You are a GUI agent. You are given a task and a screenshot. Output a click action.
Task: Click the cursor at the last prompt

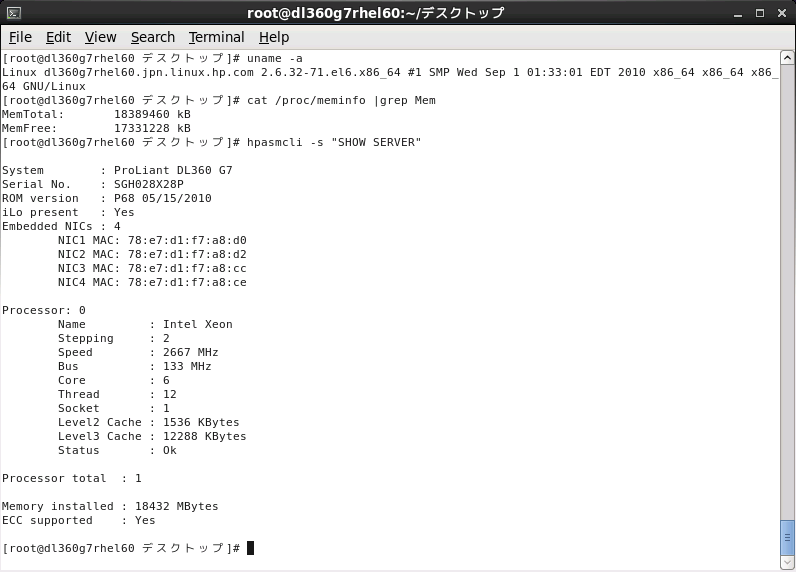point(250,548)
